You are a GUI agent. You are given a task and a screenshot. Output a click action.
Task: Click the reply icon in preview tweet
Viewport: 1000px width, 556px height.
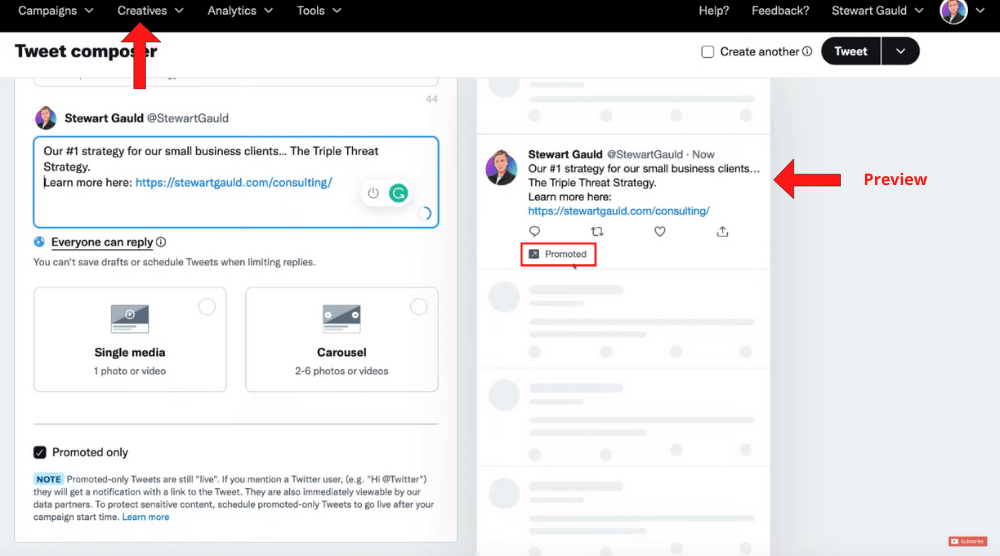(x=534, y=231)
